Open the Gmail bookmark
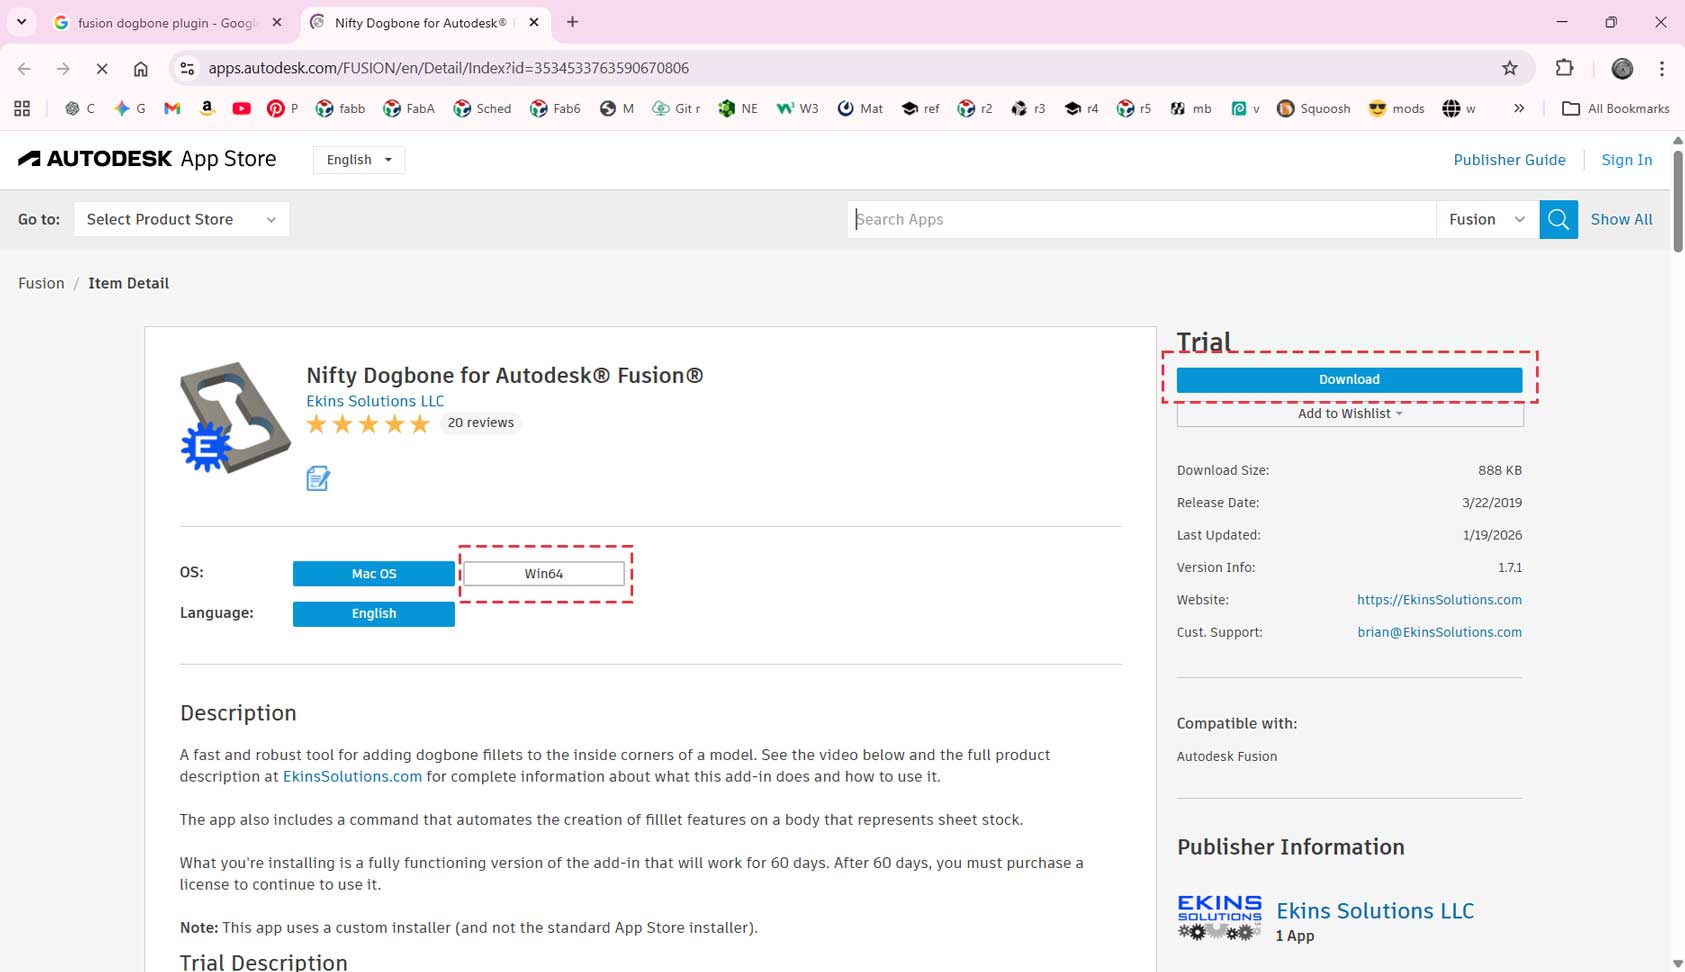The image size is (1685, 972). point(172,108)
